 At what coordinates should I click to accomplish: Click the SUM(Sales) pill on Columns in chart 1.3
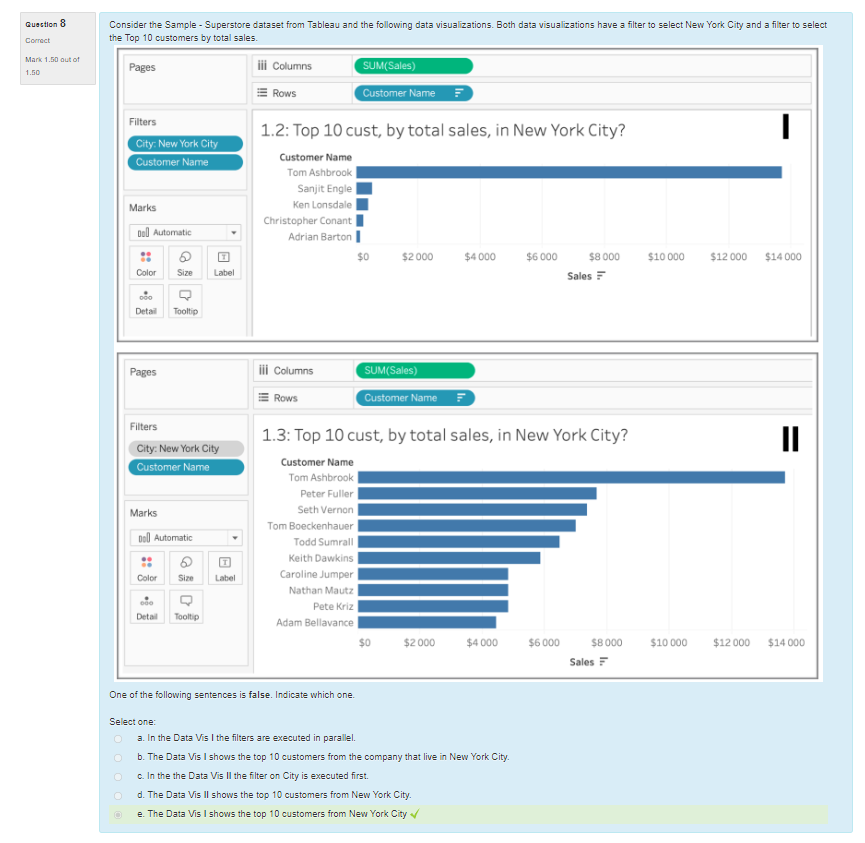click(x=414, y=371)
